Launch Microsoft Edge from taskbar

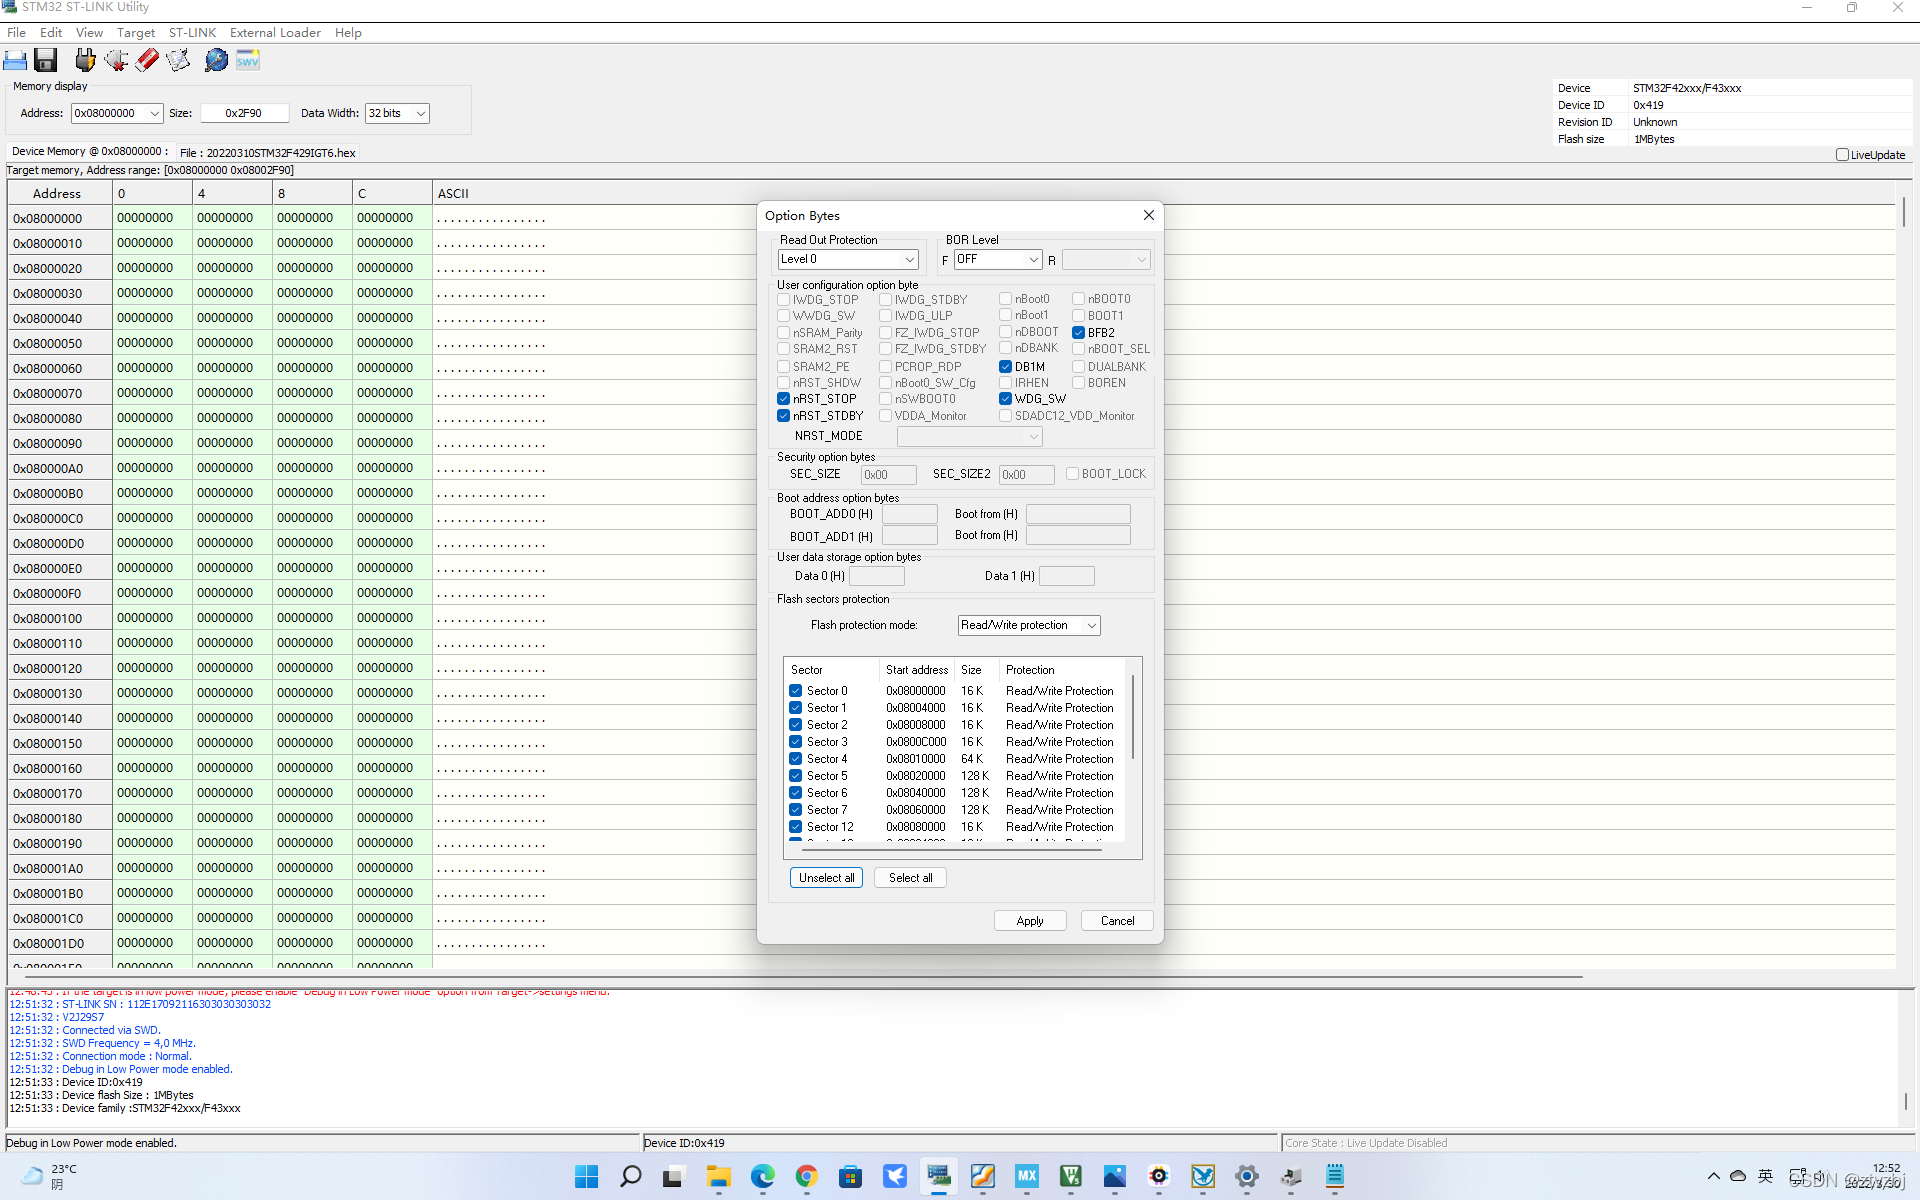(762, 1177)
